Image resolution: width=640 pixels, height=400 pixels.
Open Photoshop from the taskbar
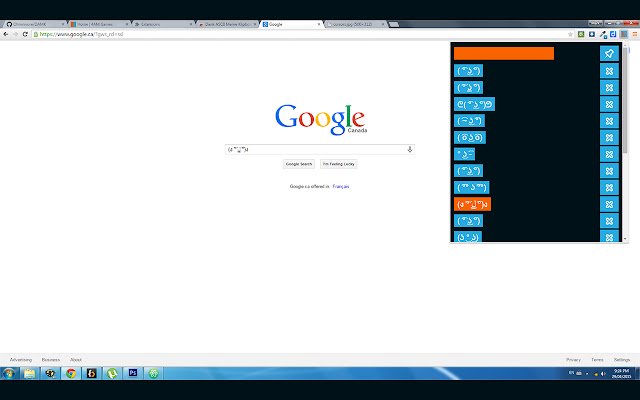[x=133, y=373]
